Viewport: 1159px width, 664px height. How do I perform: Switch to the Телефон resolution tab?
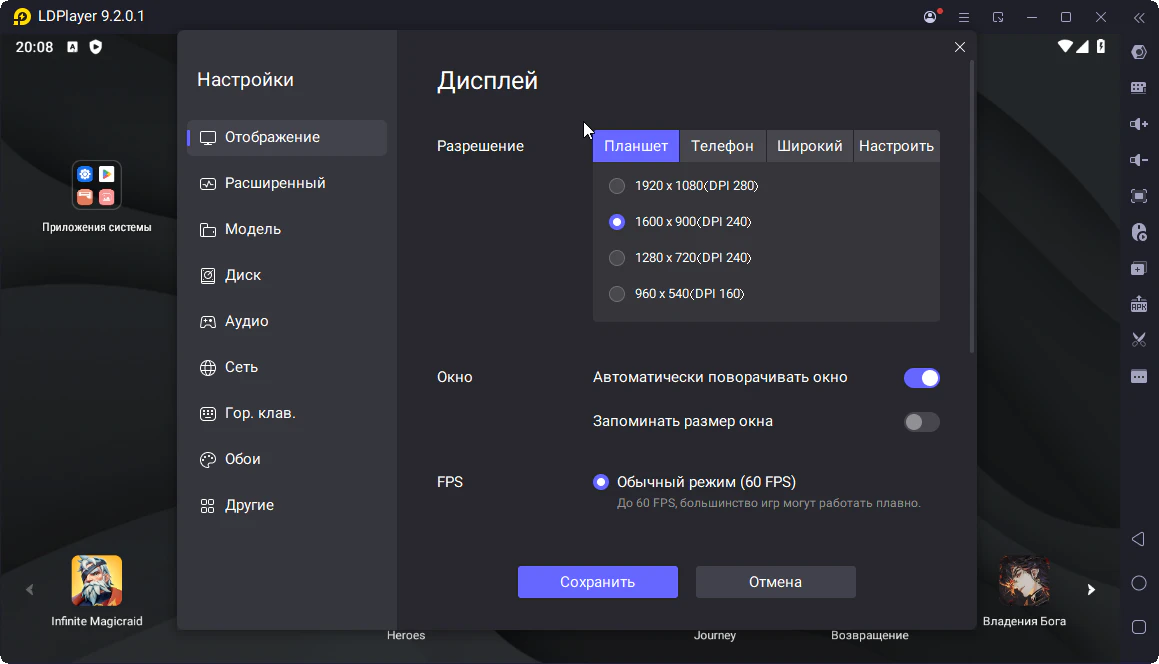point(722,146)
